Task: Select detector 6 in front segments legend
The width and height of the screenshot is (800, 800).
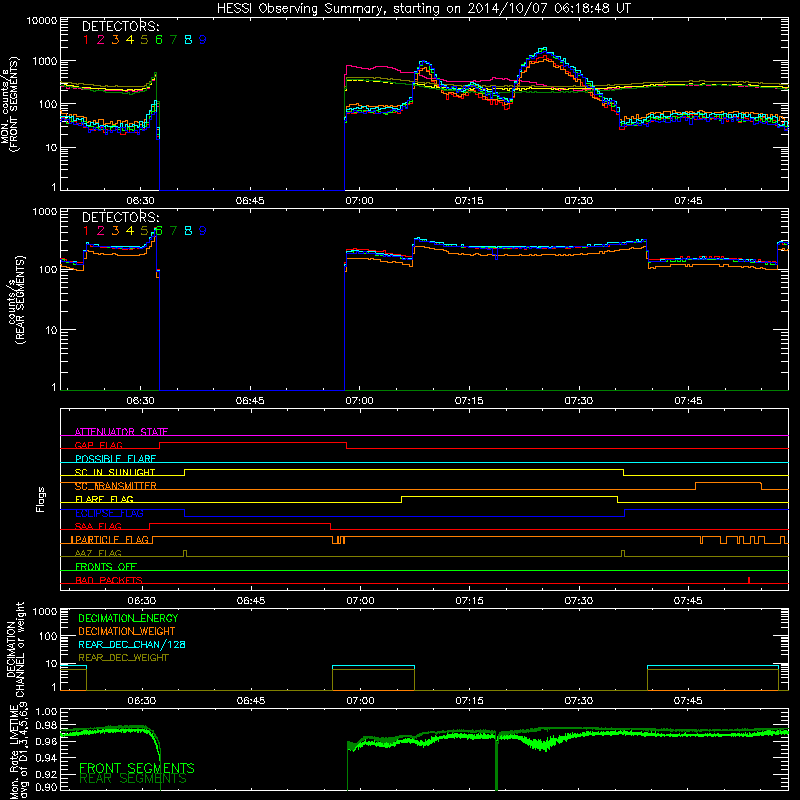Action: coord(159,40)
